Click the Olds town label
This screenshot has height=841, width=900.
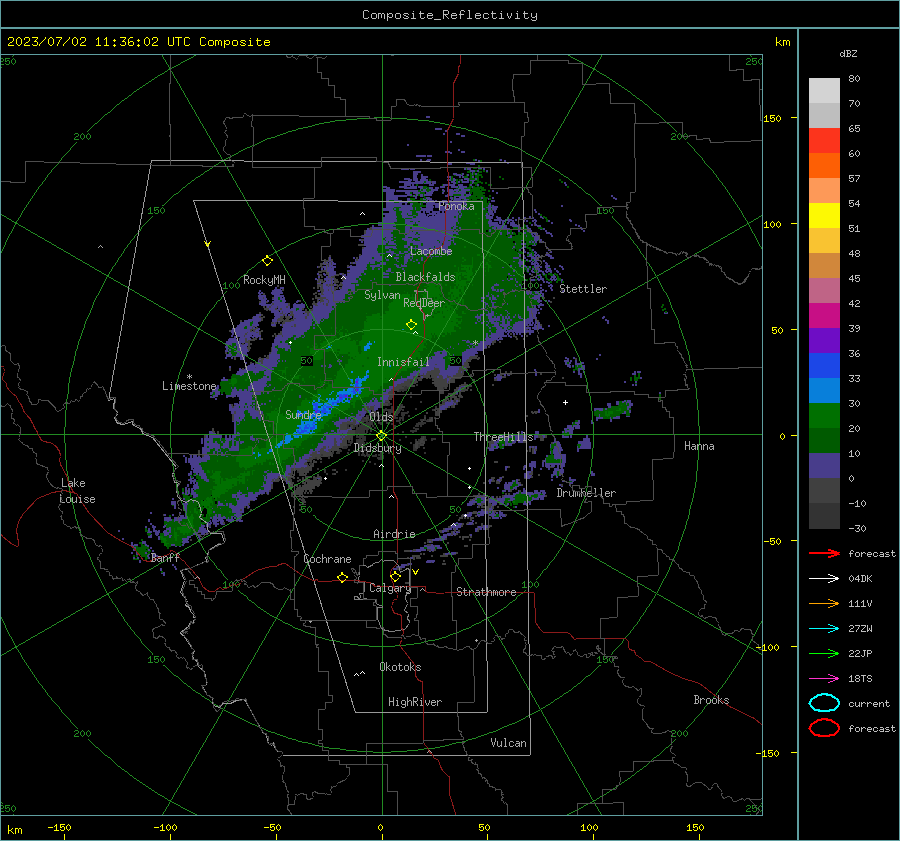coord(381,416)
